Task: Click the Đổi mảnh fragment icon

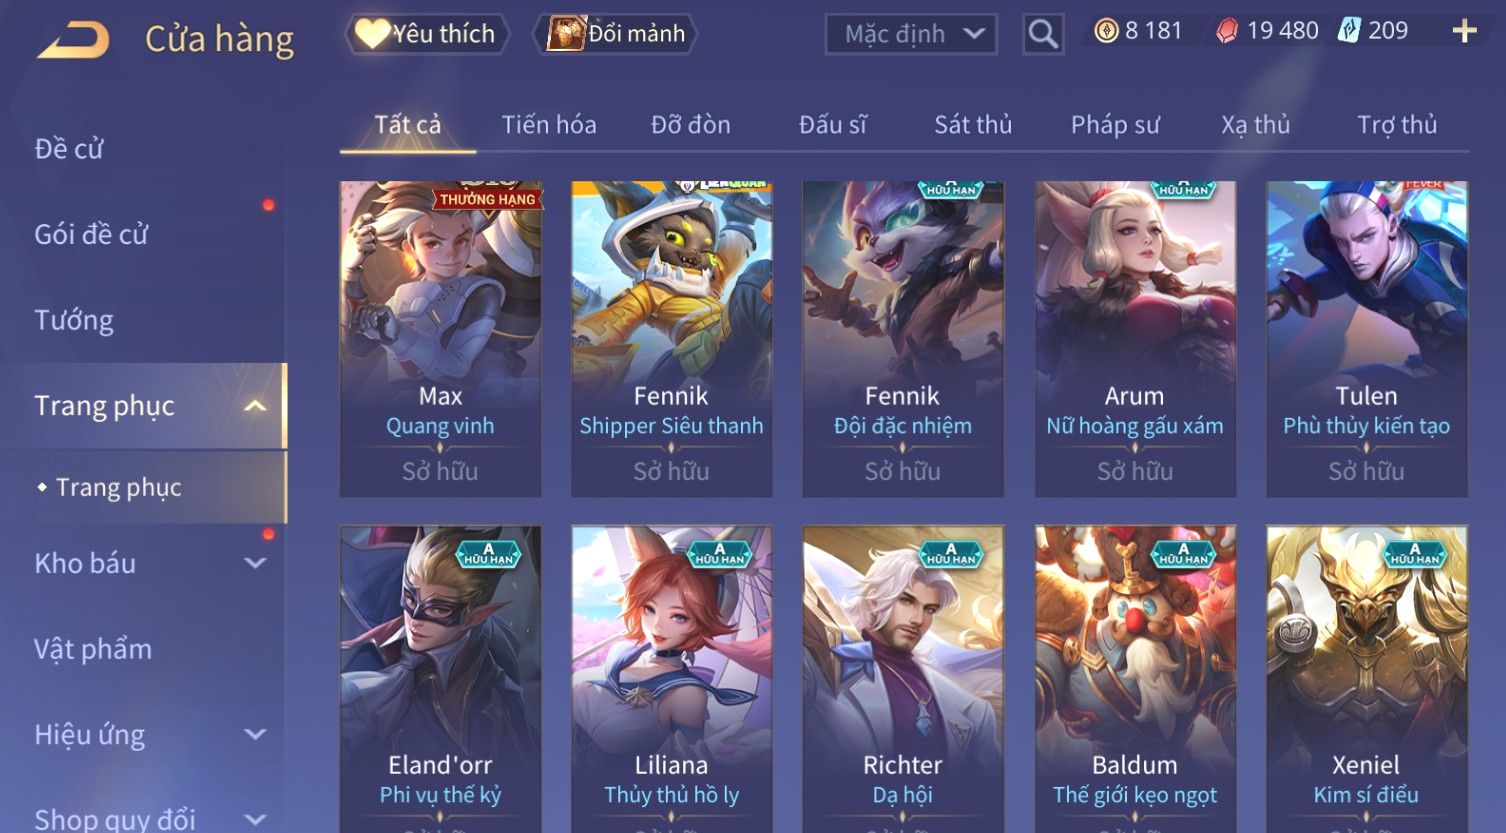Action: 566,34
